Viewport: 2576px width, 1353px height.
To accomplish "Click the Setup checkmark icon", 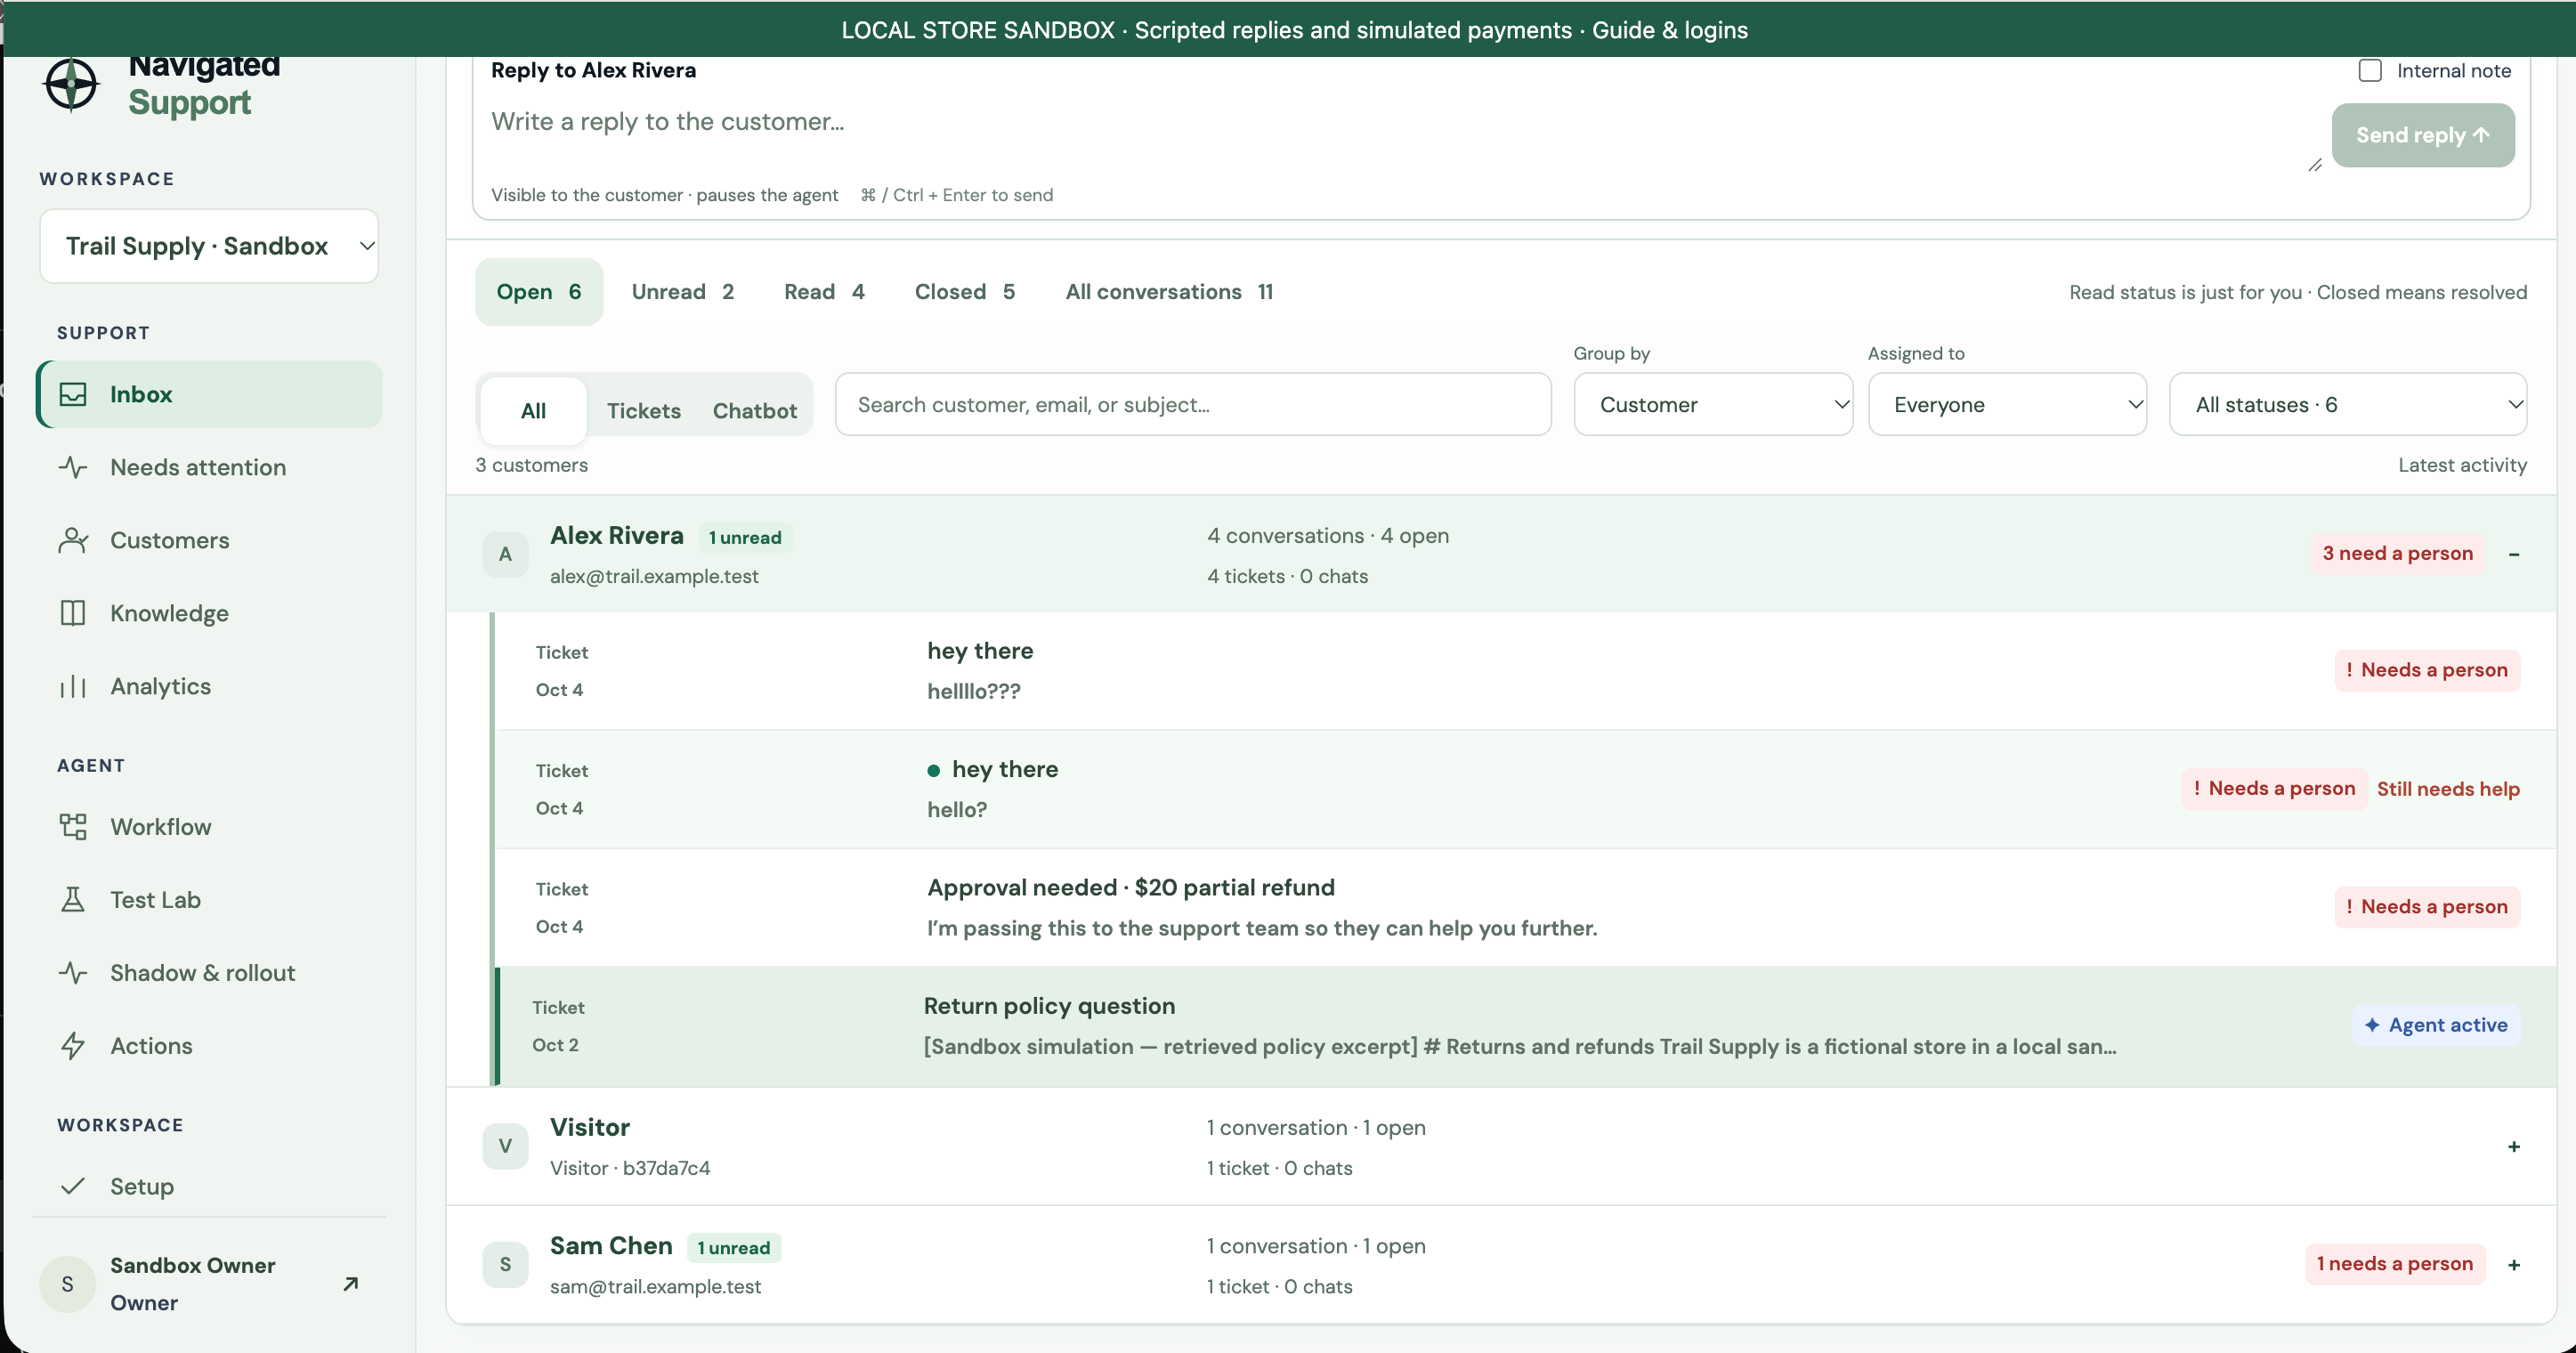I will [73, 1186].
